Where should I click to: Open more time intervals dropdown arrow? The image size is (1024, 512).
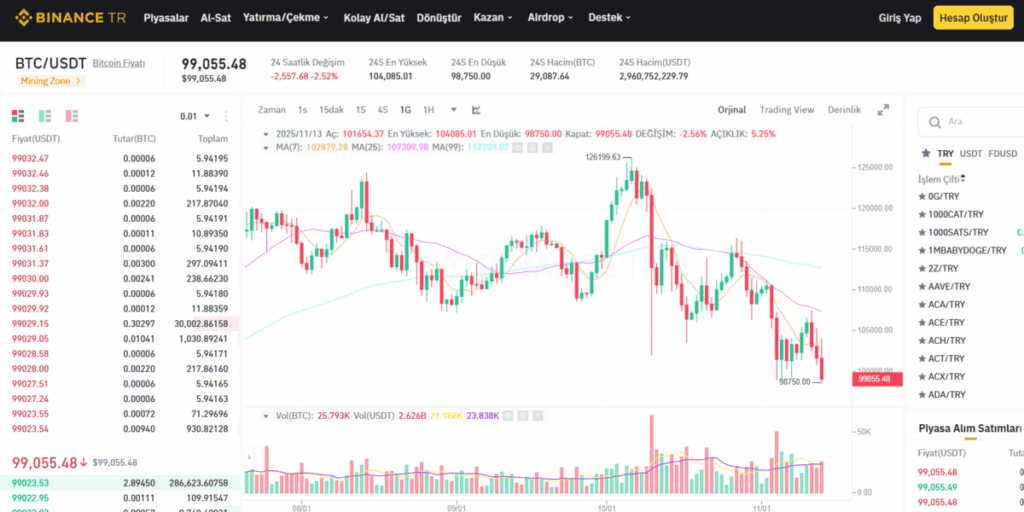(453, 110)
